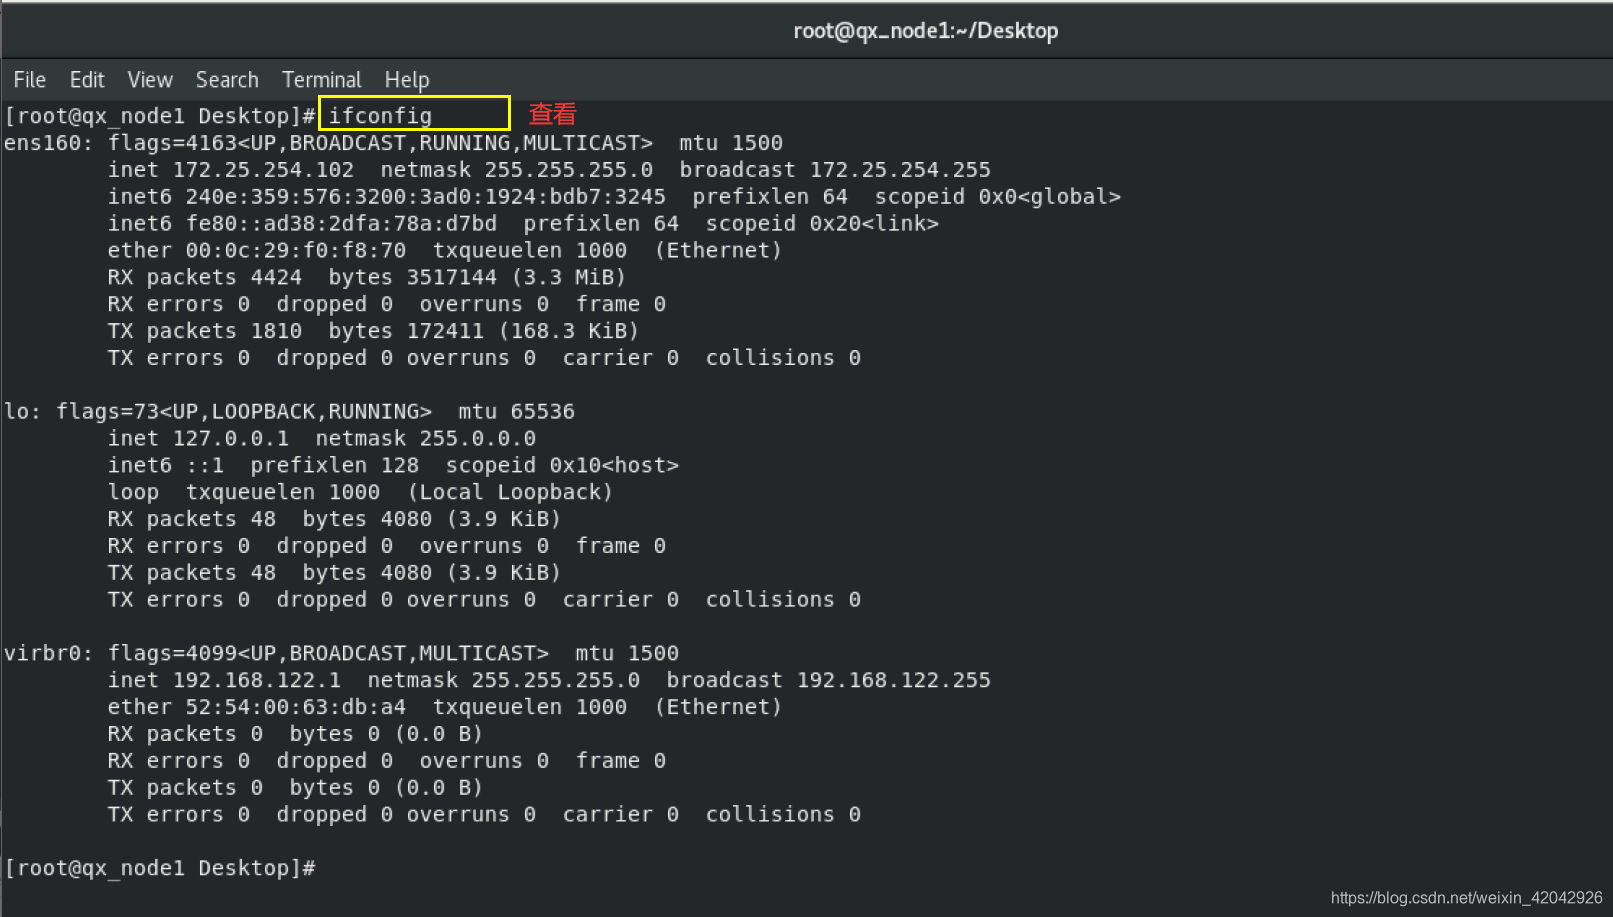Image resolution: width=1613 pixels, height=917 pixels.
Task: Click the link-local address fe80::ad38:2dfa:78a:d7bd
Action: [x=341, y=224]
